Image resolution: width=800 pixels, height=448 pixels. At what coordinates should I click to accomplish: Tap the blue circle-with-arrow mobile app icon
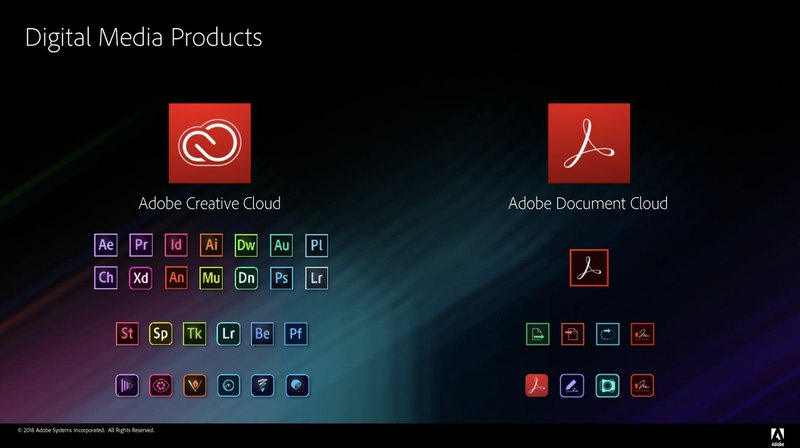229,385
